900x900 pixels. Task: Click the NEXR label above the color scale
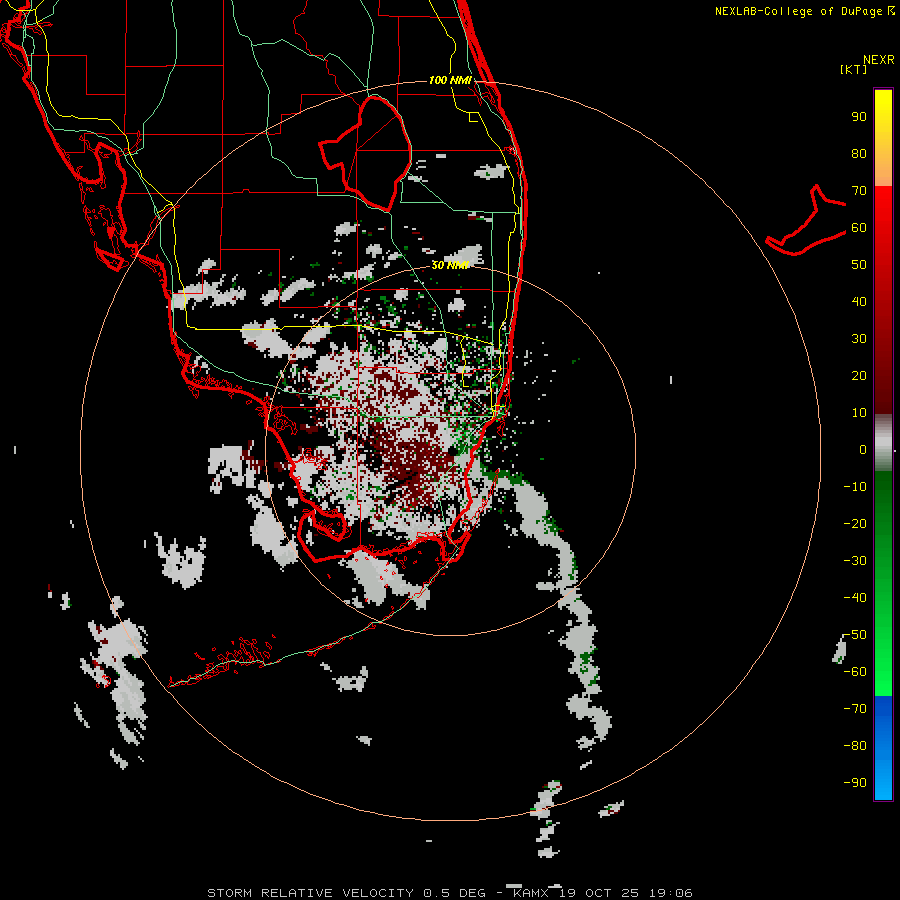pos(878,60)
